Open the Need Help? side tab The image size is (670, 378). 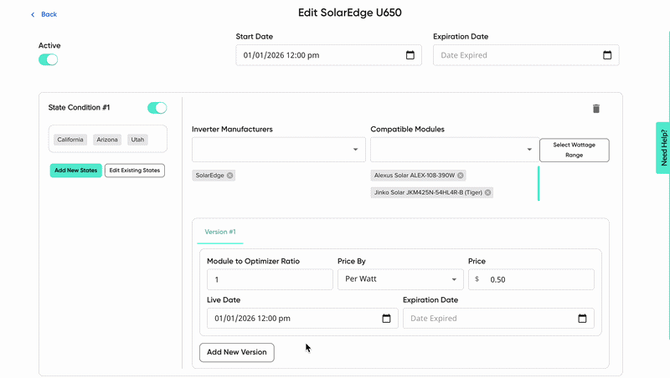tap(663, 148)
